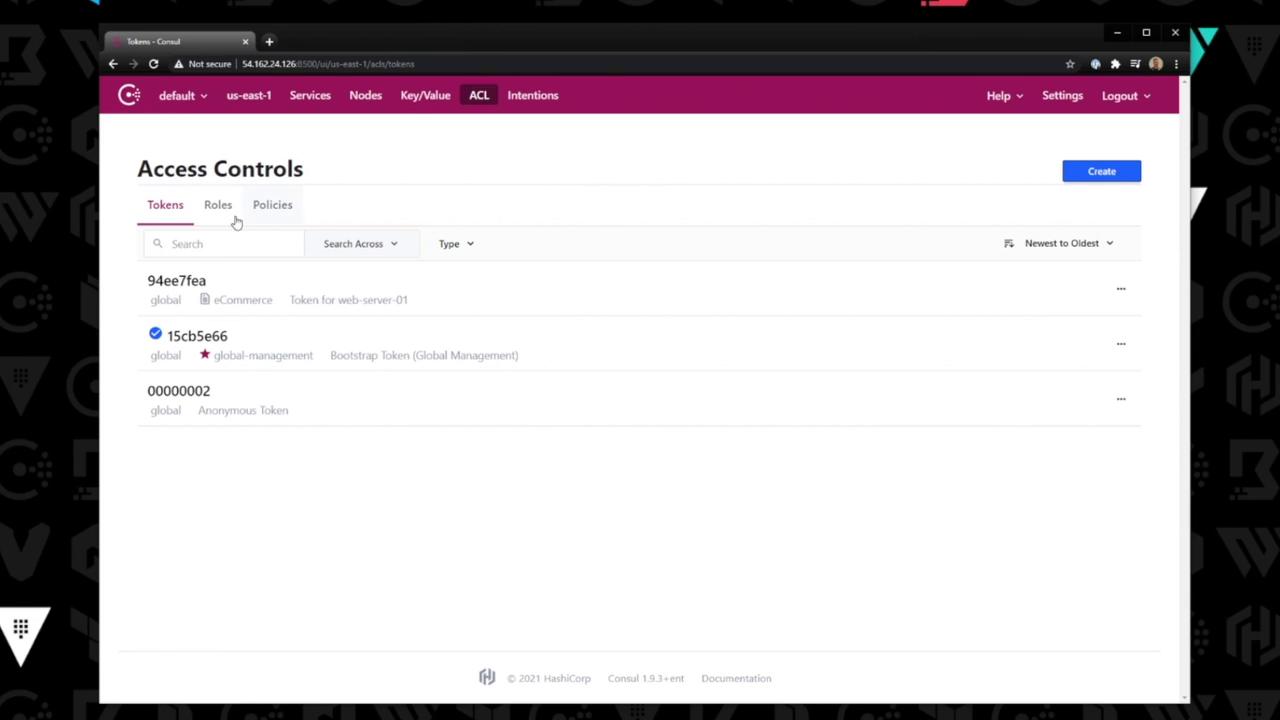
Task: Click the 'Token for web-server-01' description
Action: click(349, 300)
